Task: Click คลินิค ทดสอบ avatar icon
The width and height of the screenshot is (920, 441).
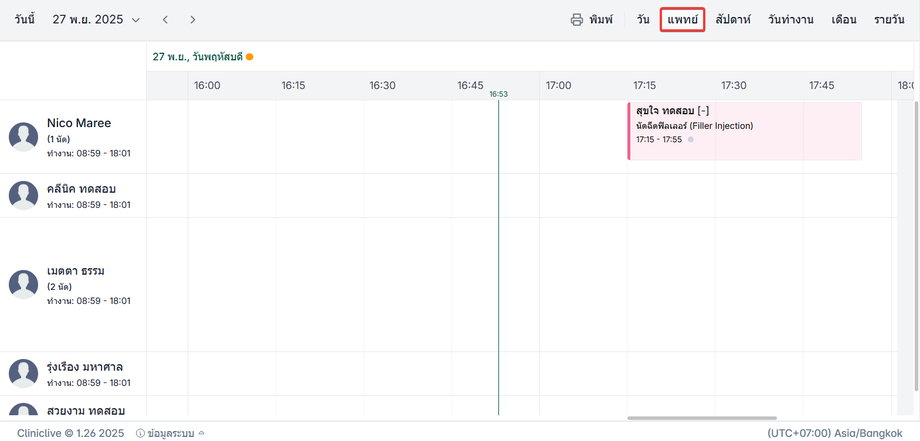Action: coord(24,196)
